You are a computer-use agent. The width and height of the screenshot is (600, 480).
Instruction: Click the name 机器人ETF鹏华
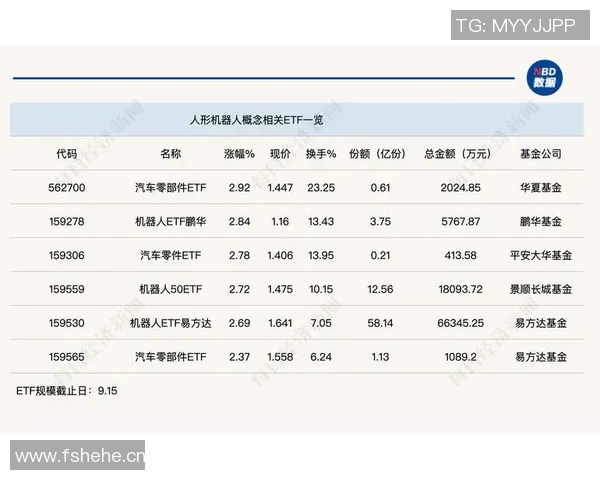point(170,222)
